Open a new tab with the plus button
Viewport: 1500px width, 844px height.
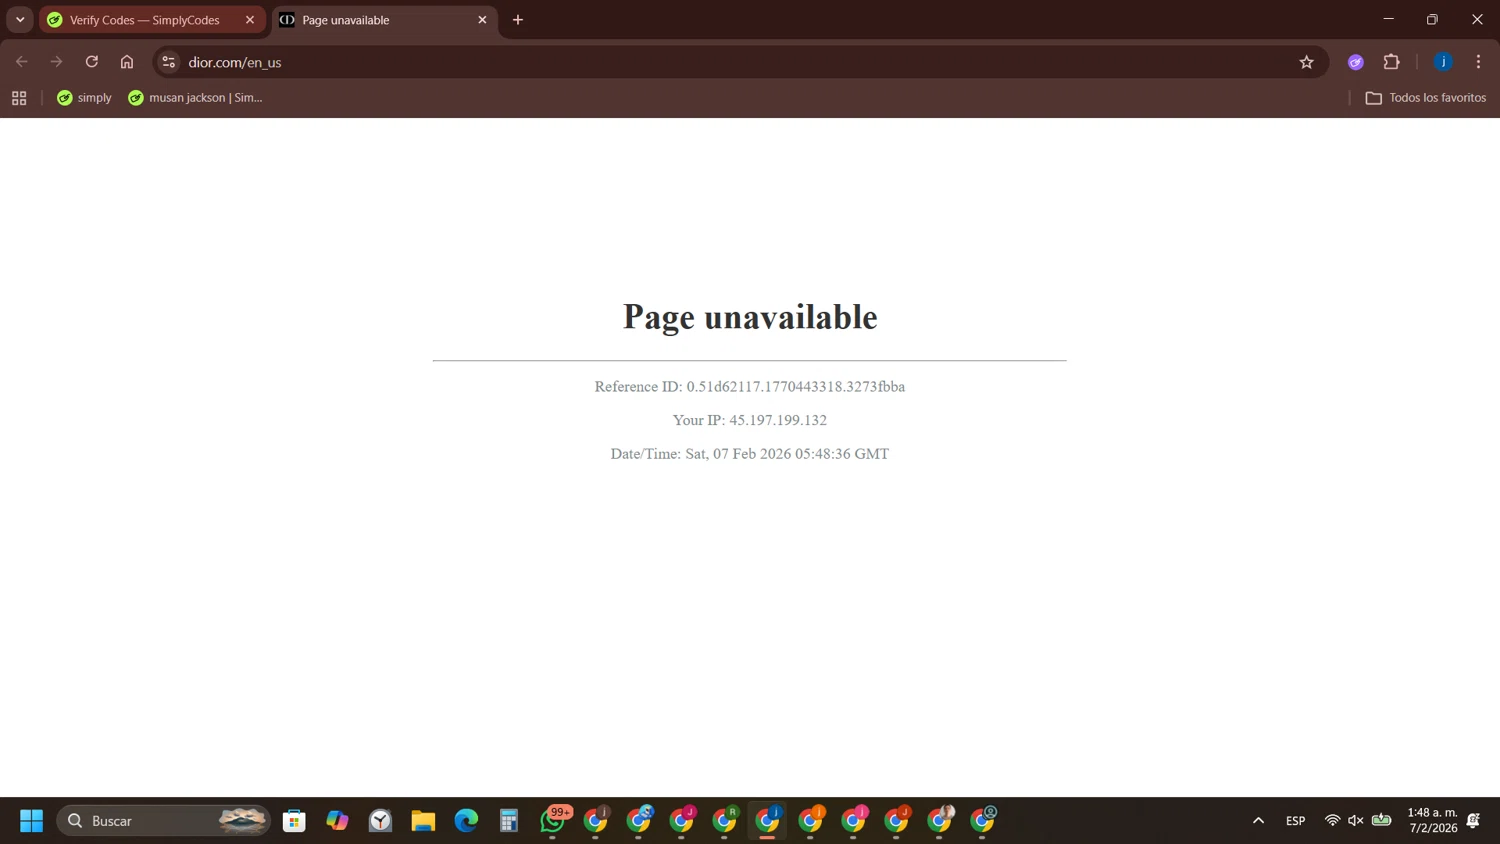pos(518,20)
